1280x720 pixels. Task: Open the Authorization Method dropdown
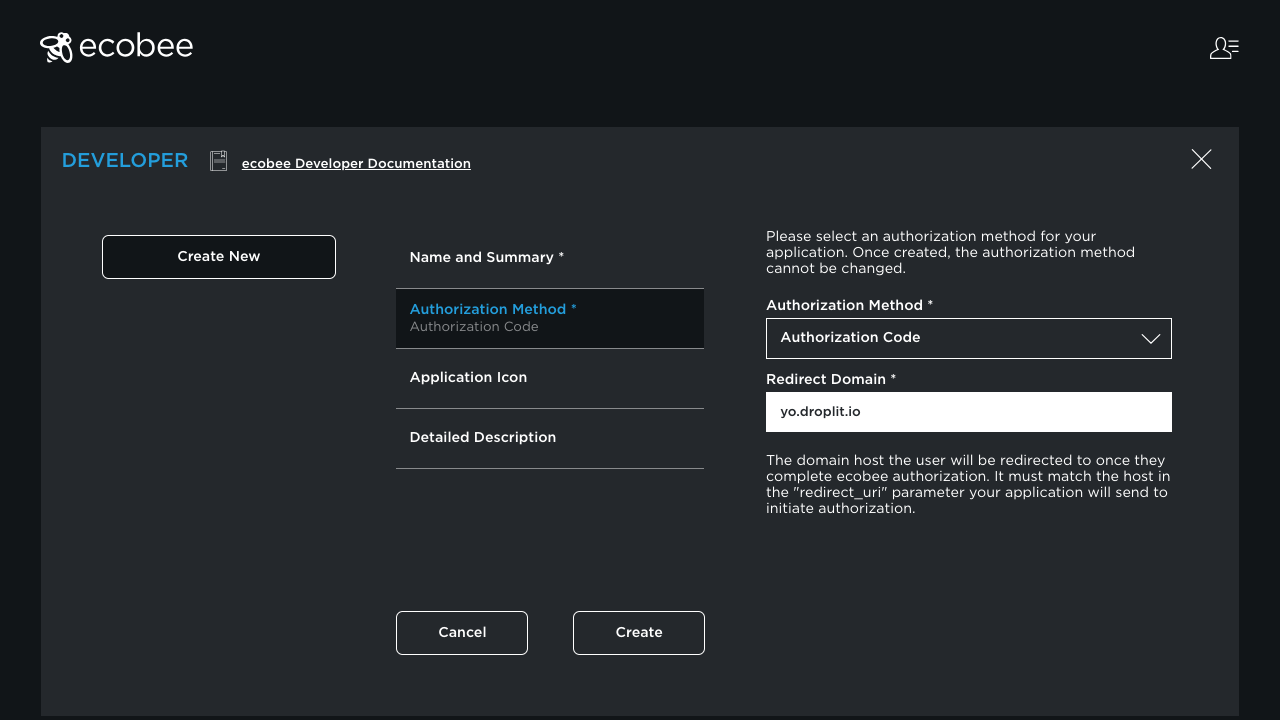click(969, 338)
